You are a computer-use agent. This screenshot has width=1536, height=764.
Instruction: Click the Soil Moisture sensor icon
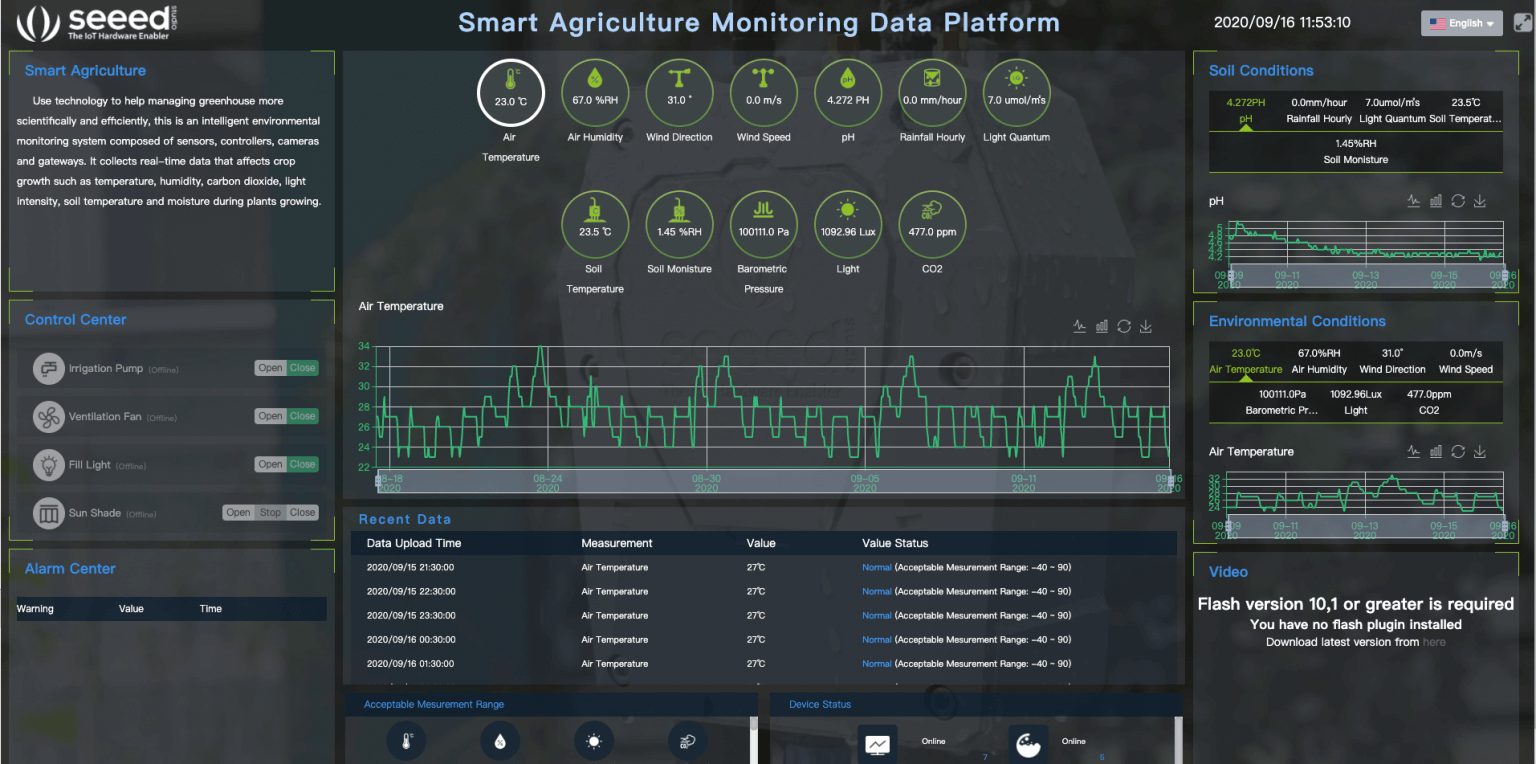point(679,224)
